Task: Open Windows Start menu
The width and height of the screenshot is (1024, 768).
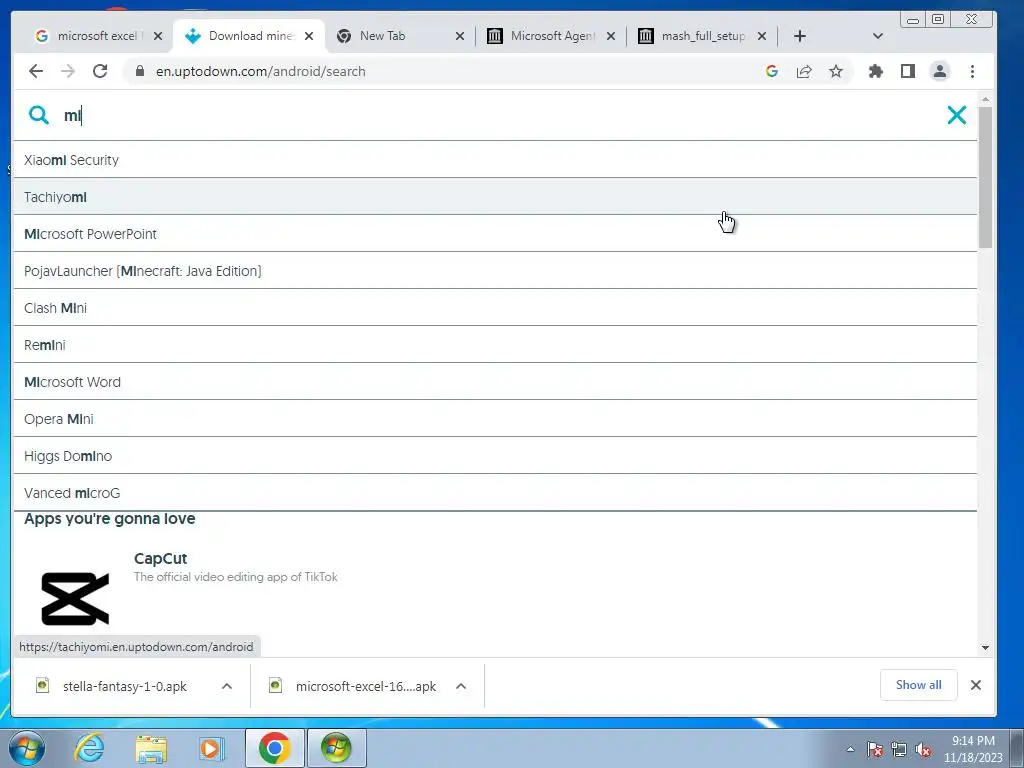Action: pyautogui.click(x=26, y=748)
